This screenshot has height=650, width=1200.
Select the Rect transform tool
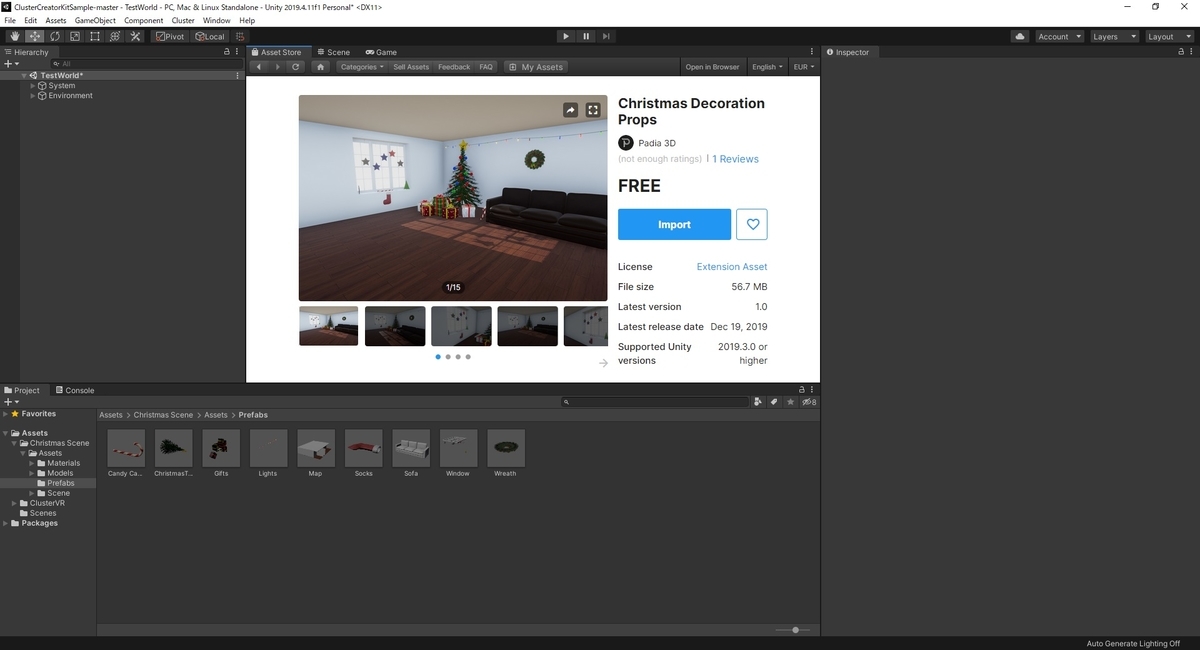(94, 36)
